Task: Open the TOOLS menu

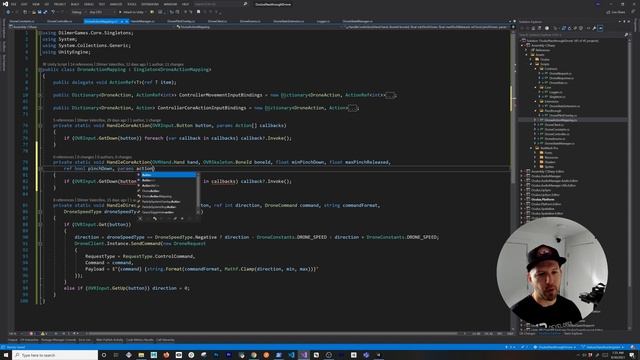Action: (132, 4)
